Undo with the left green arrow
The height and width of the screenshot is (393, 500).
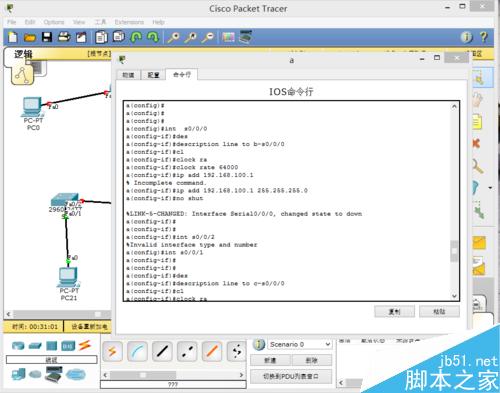tap(136, 37)
